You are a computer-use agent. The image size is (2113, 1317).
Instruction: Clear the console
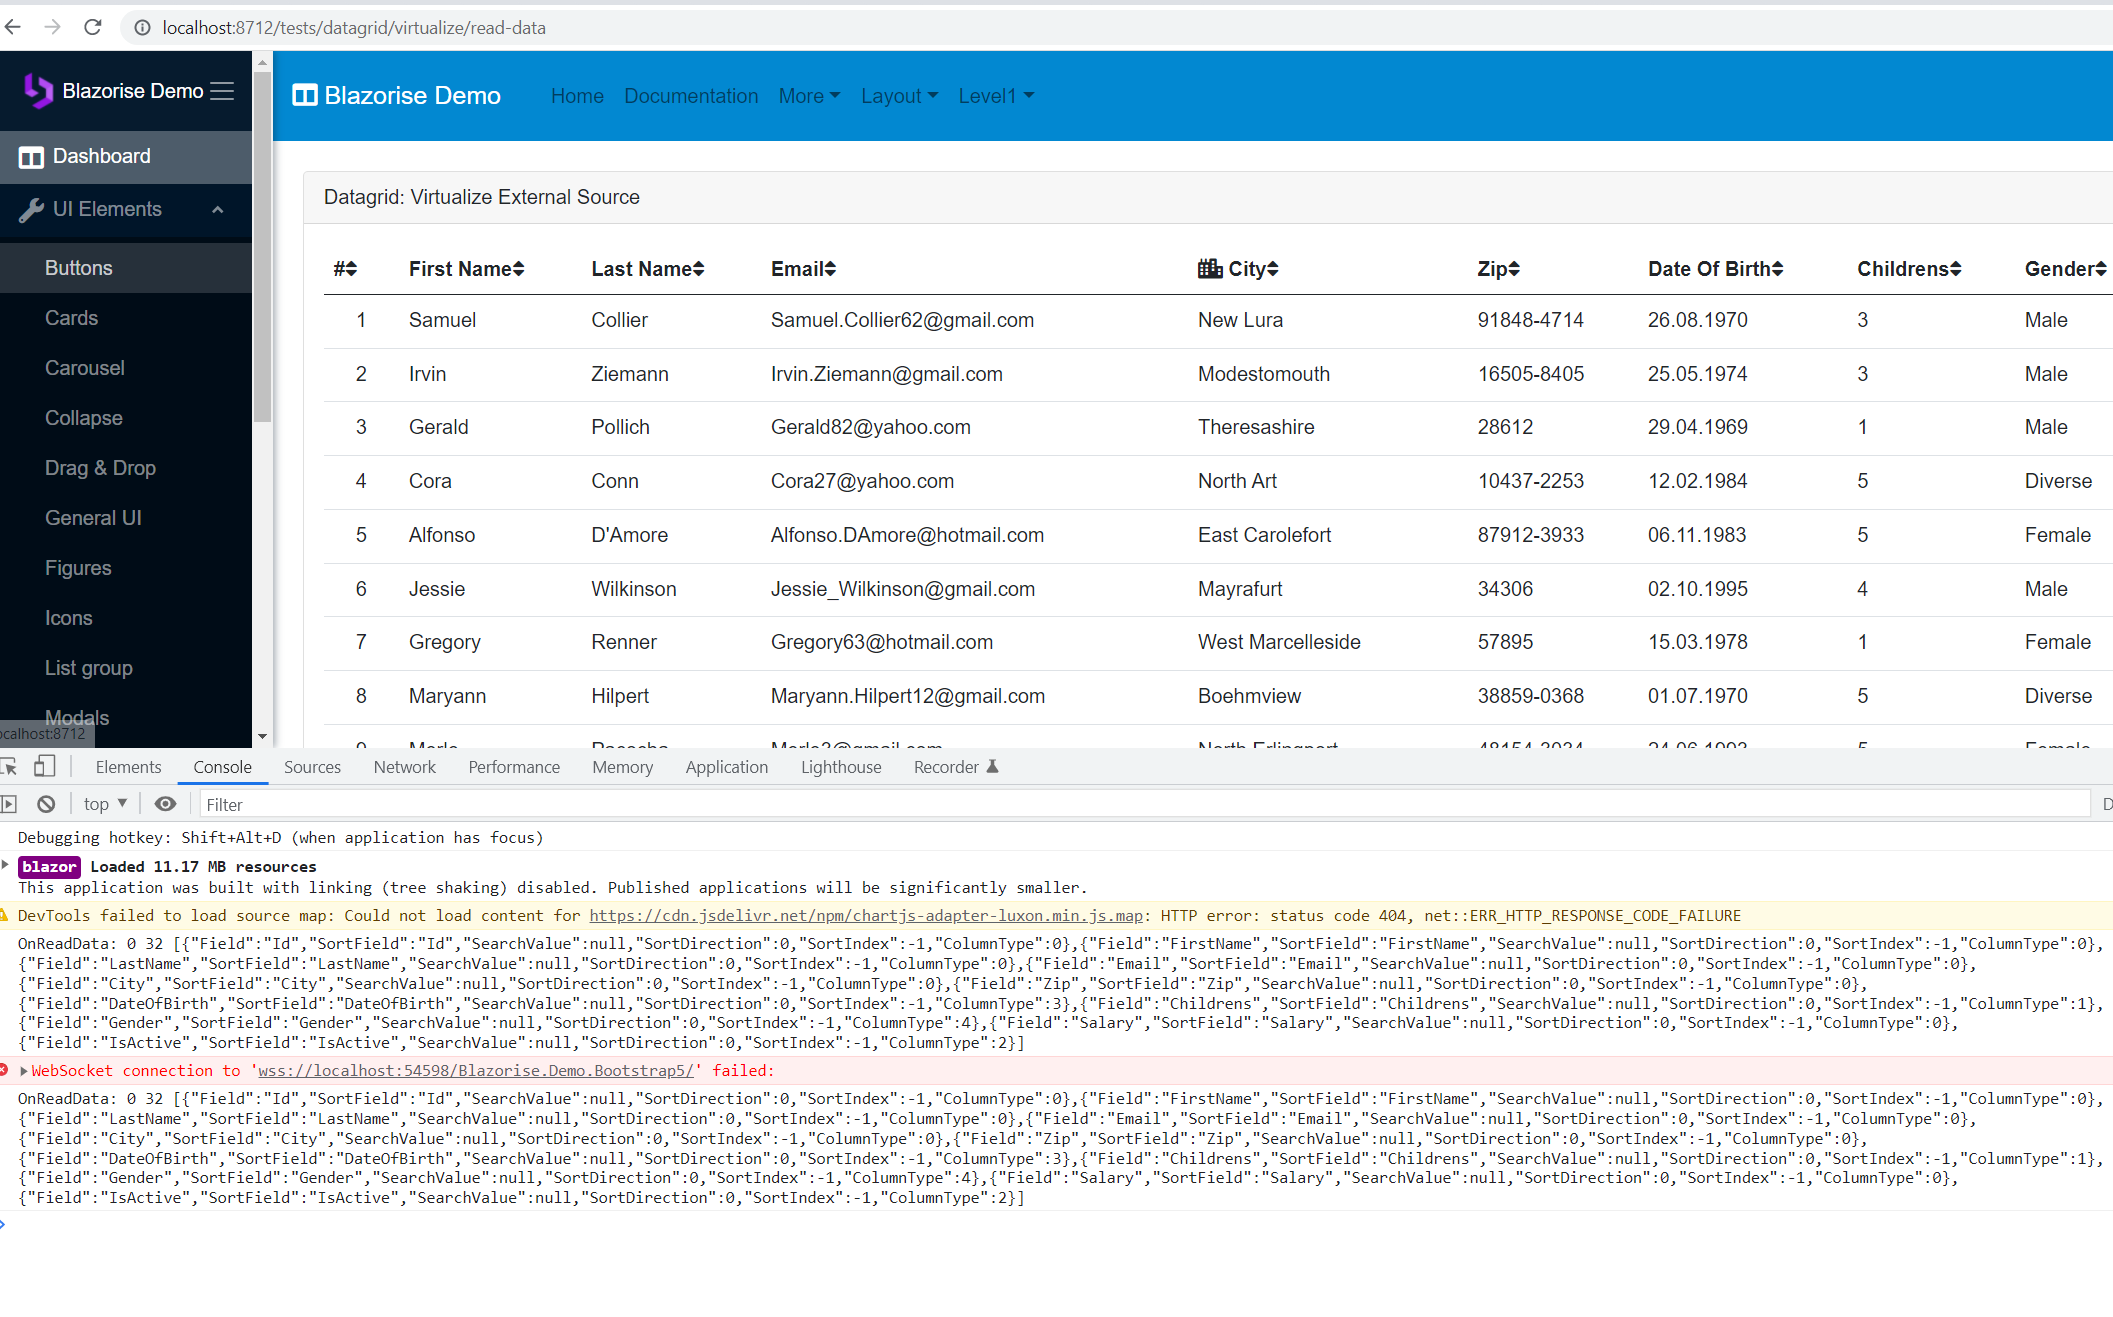46,804
